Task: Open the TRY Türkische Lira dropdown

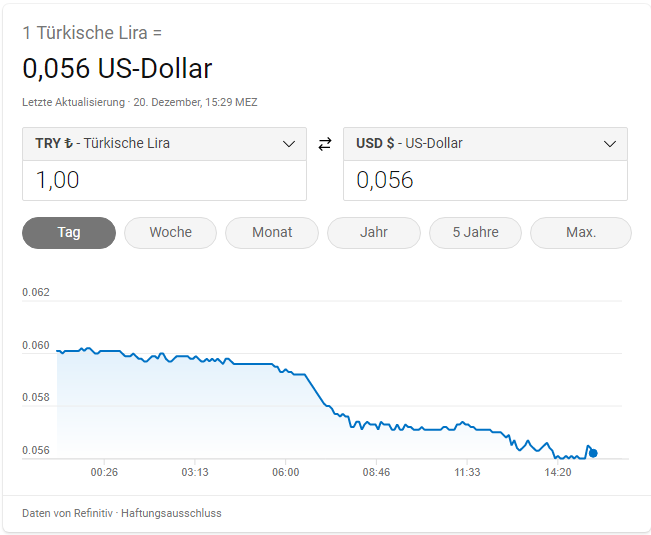Action: (x=164, y=144)
